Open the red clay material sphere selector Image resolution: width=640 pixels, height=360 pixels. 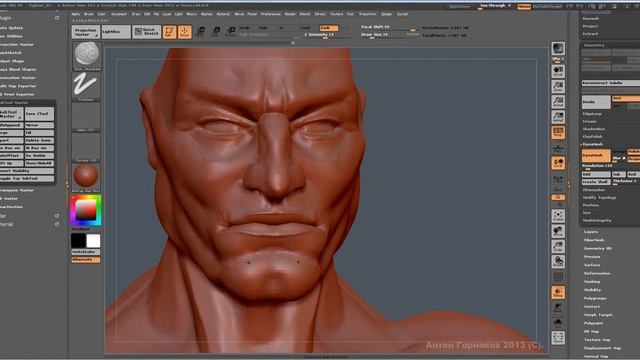click(87, 178)
